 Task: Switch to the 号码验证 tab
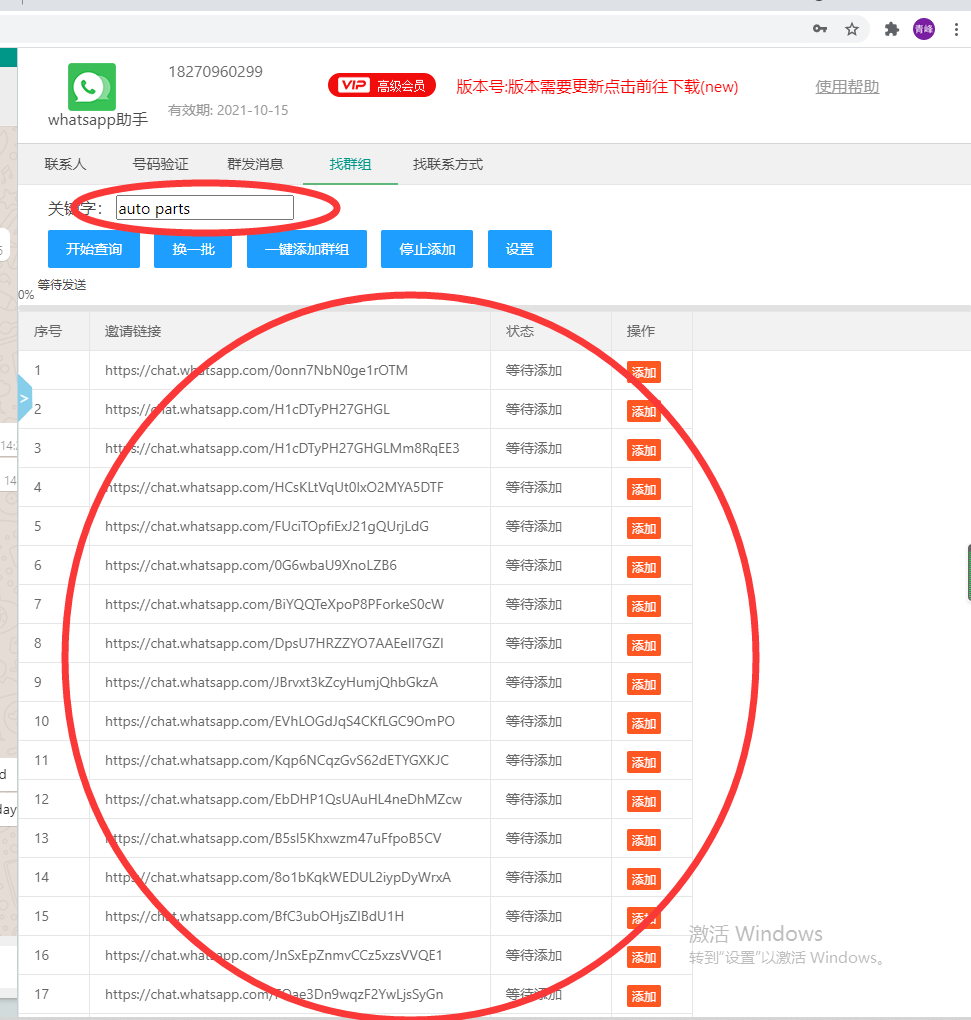[x=161, y=164]
